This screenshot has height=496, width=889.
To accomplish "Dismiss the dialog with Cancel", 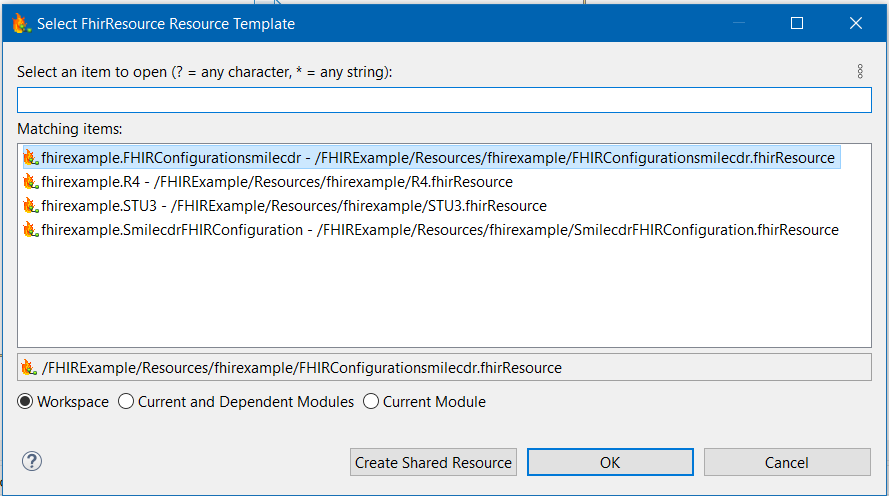I will click(x=787, y=462).
